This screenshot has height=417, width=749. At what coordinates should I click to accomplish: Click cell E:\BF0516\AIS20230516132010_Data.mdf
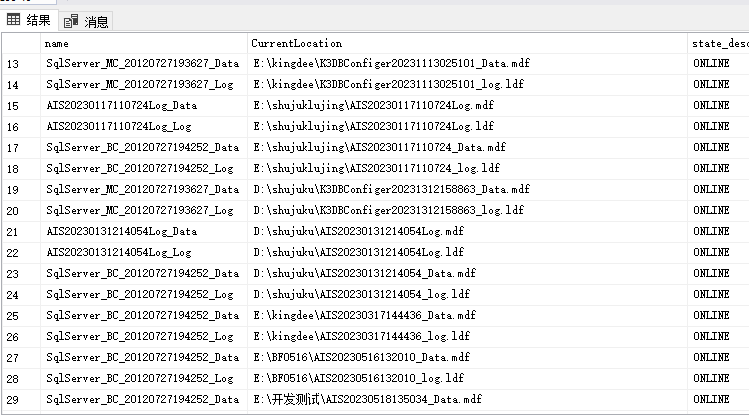(360, 357)
